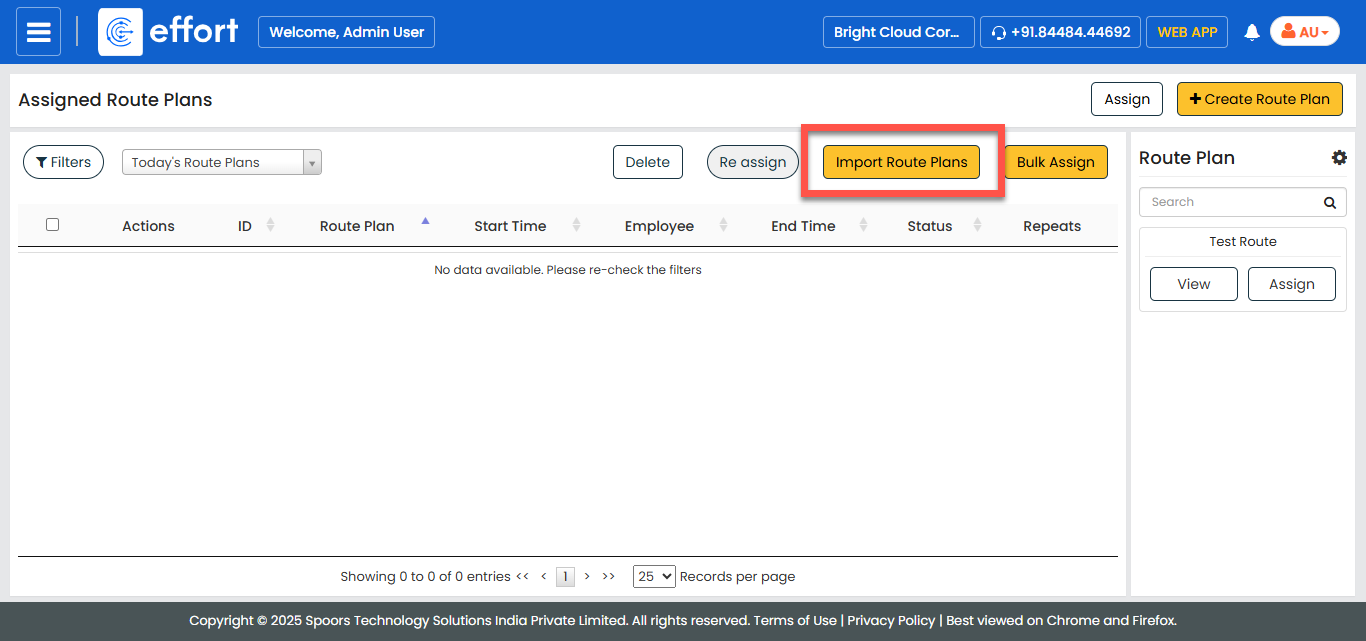Click the Bulk Assign button
Viewport: 1366px width, 641px height.
click(x=1055, y=163)
